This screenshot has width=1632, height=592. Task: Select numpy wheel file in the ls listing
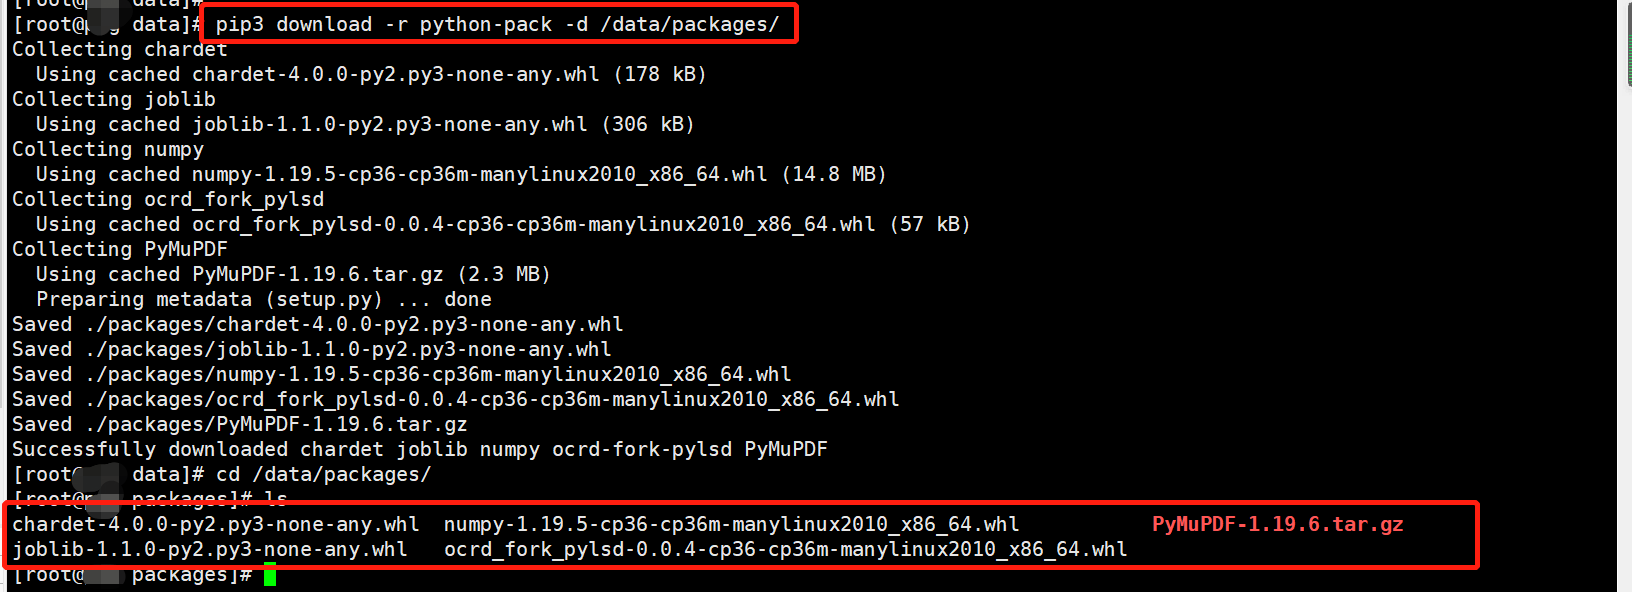coord(731,524)
